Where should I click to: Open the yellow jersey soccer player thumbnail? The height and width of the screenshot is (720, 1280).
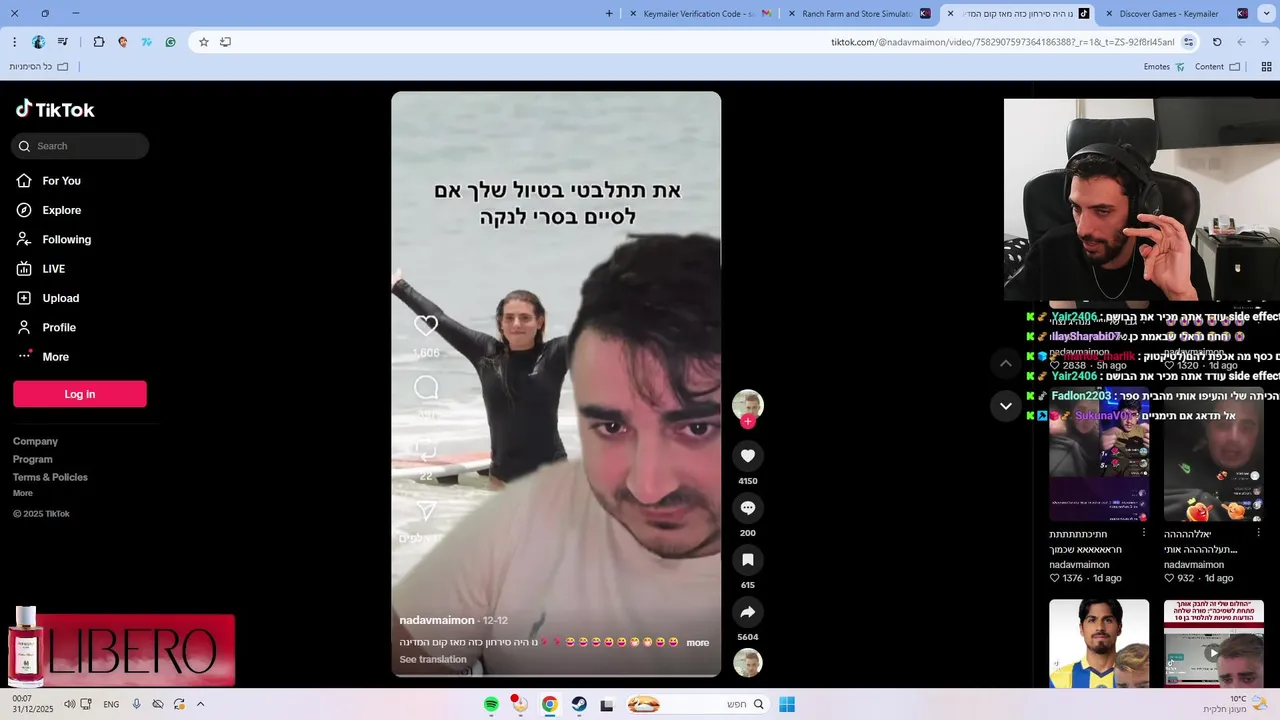point(1099,644)
